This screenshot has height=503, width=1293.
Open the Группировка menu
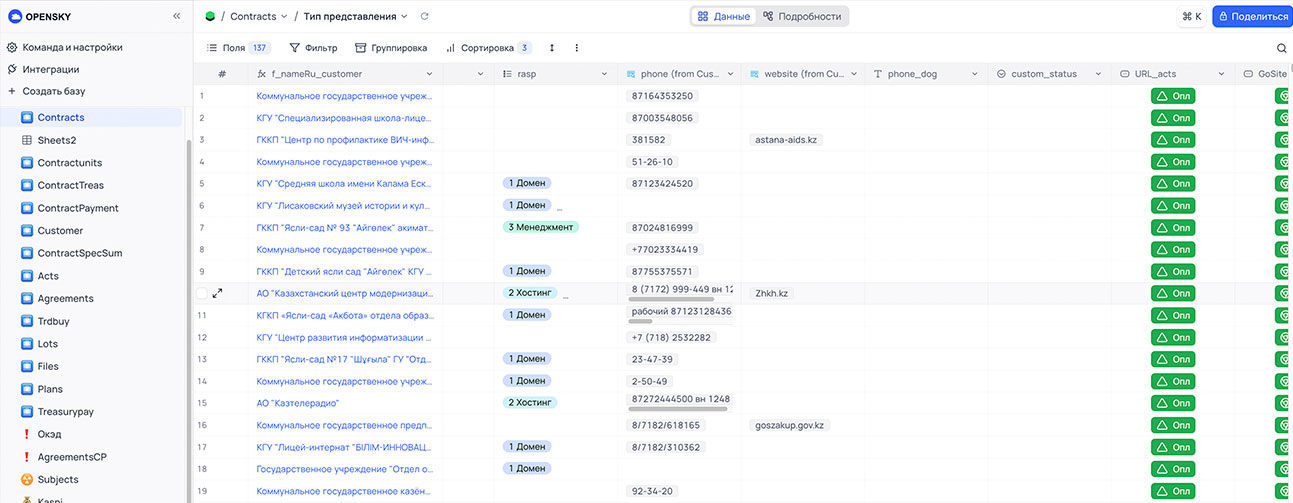point(391,48)
